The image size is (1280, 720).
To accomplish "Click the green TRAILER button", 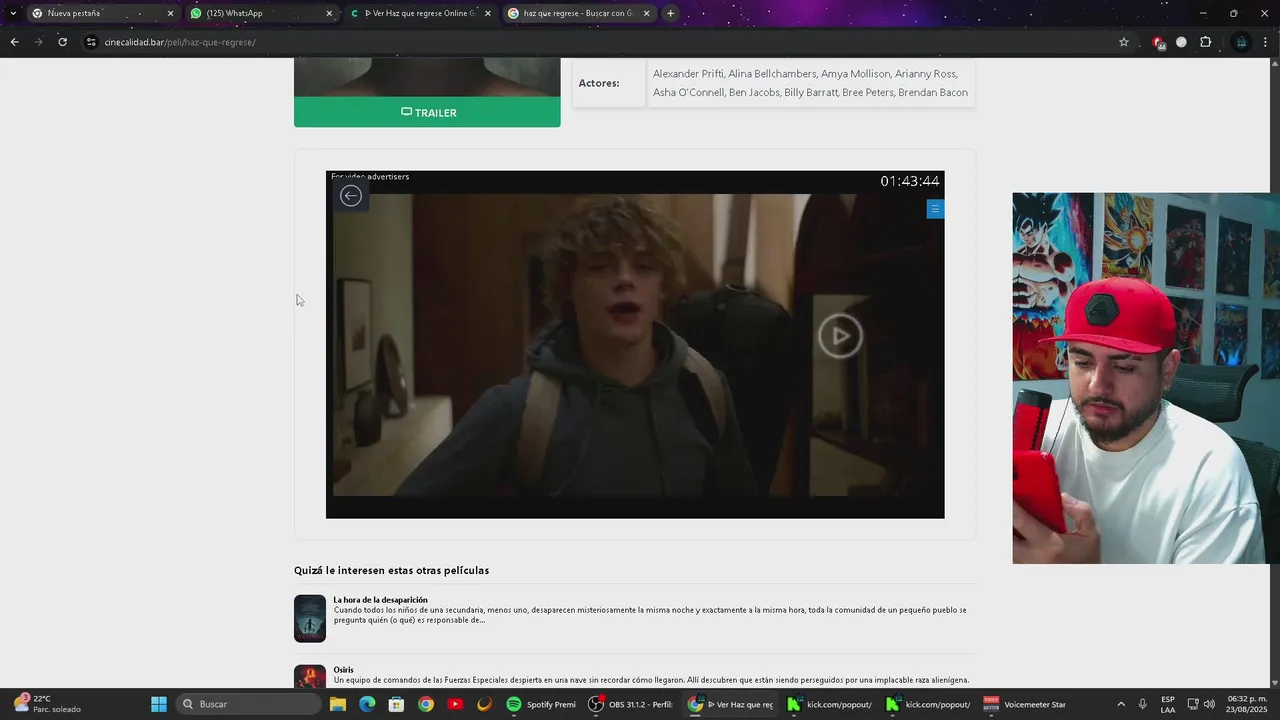I will click(427, 112).
